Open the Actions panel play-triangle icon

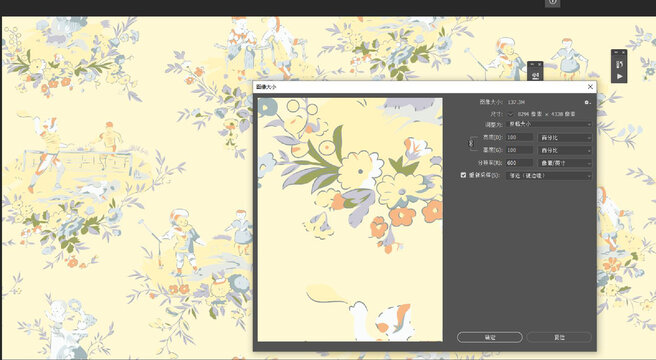(619, 76)
